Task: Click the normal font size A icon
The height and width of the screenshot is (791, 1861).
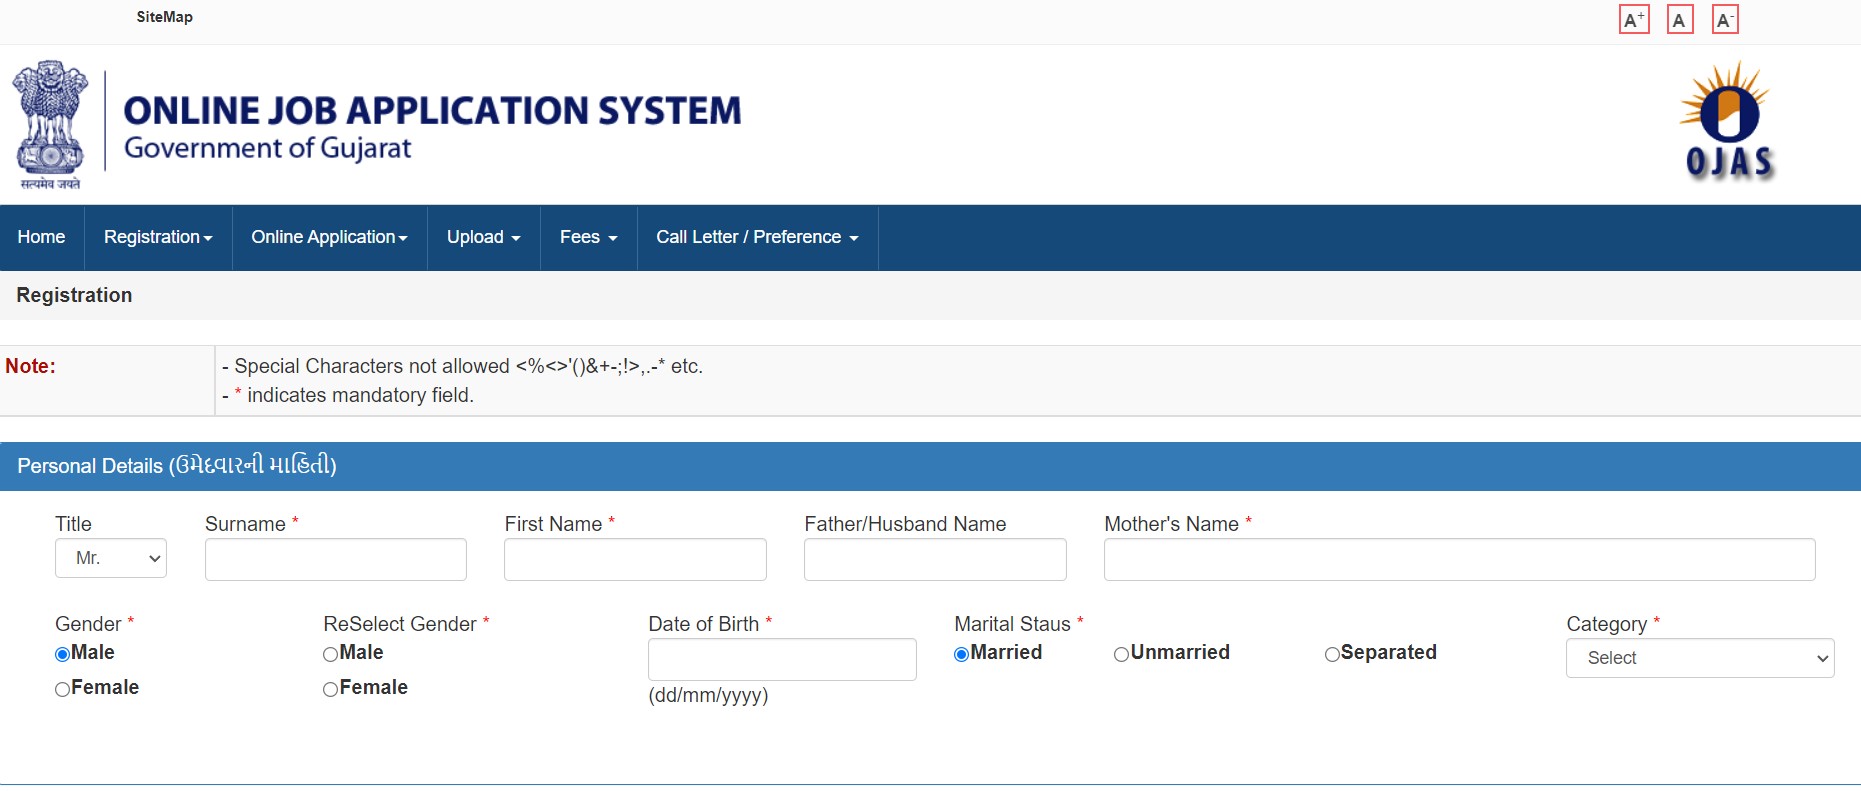Action: point(1680,20)
